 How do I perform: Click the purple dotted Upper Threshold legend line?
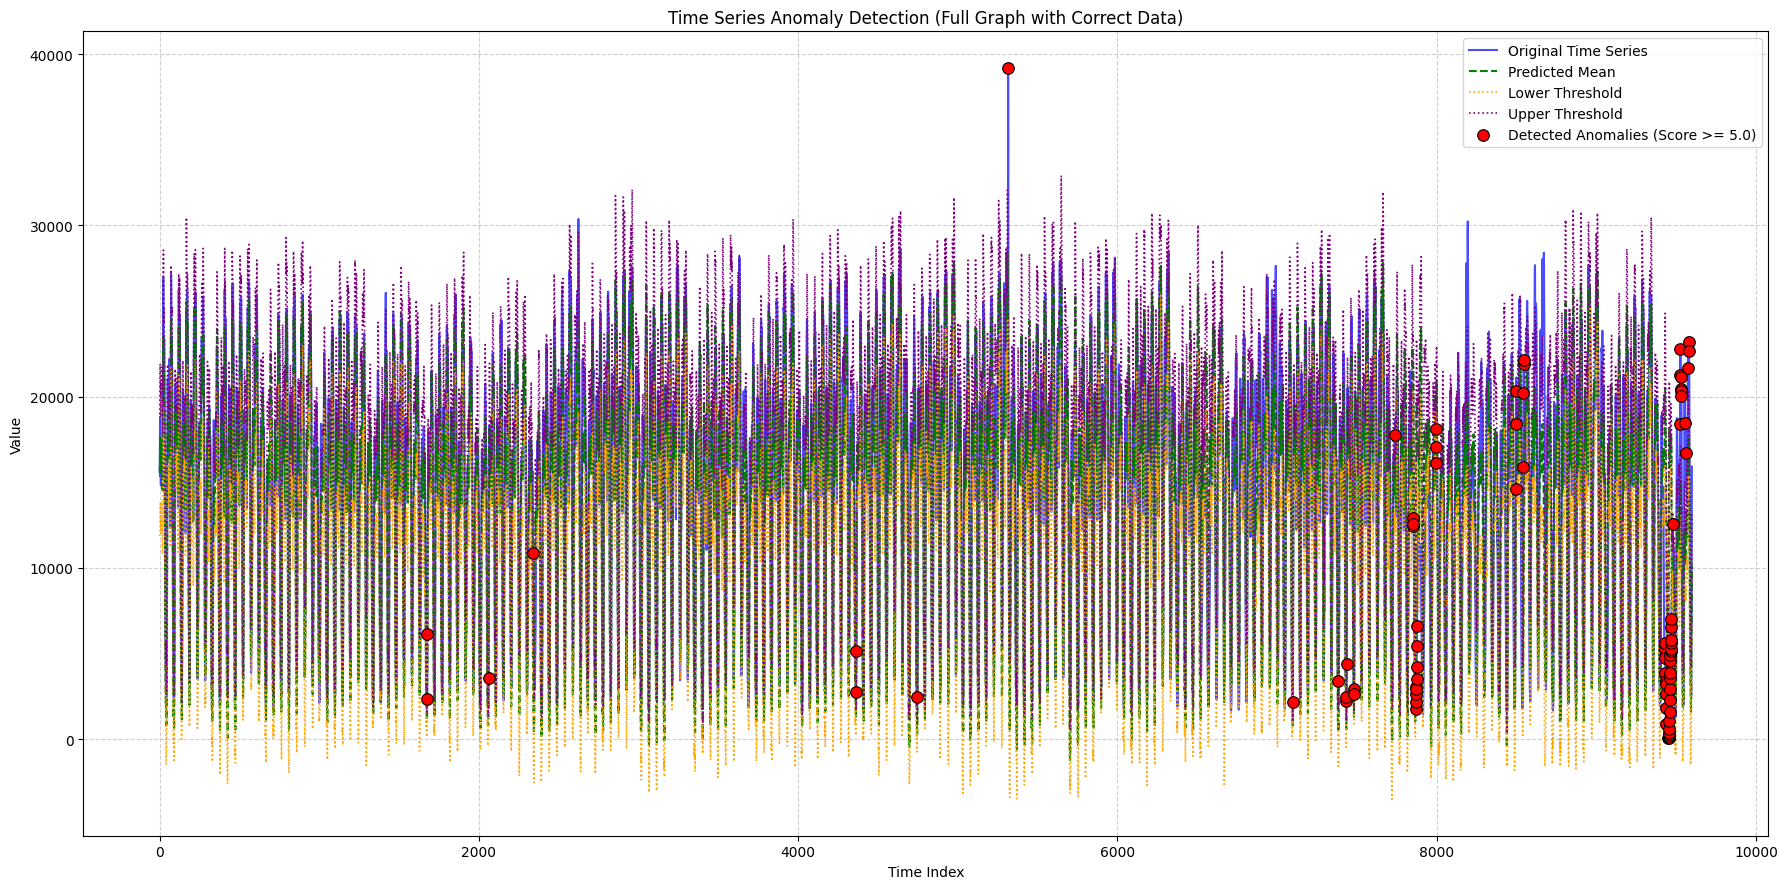1483,114
